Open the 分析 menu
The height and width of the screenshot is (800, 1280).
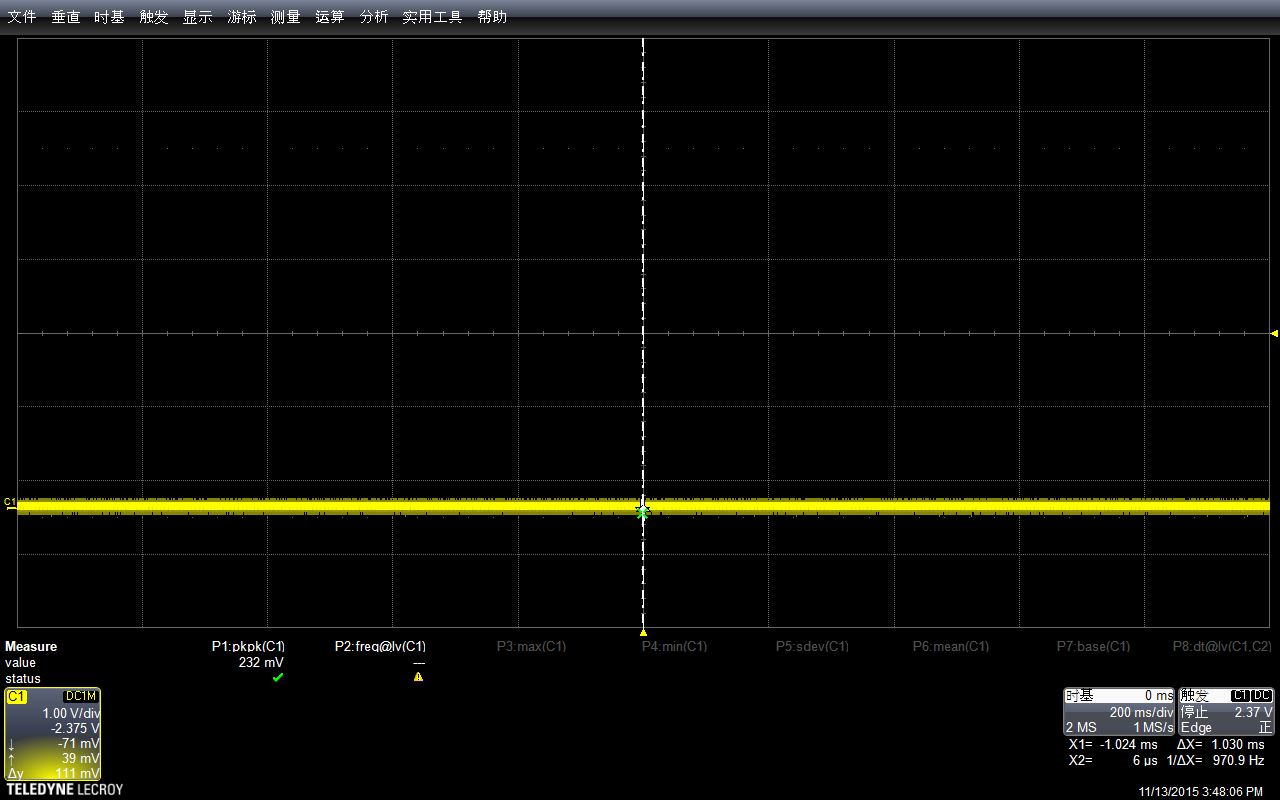(374, 17)
